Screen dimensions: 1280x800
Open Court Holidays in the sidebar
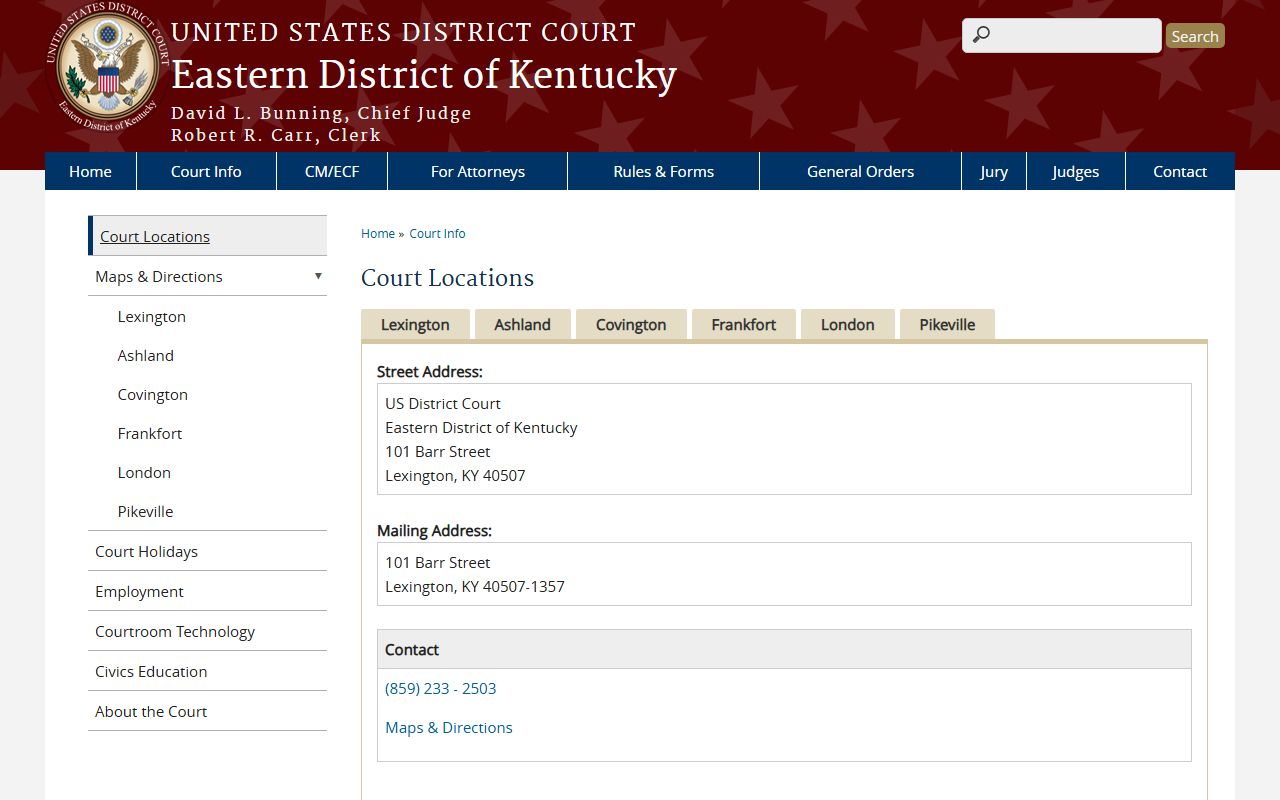pos(208,551)
